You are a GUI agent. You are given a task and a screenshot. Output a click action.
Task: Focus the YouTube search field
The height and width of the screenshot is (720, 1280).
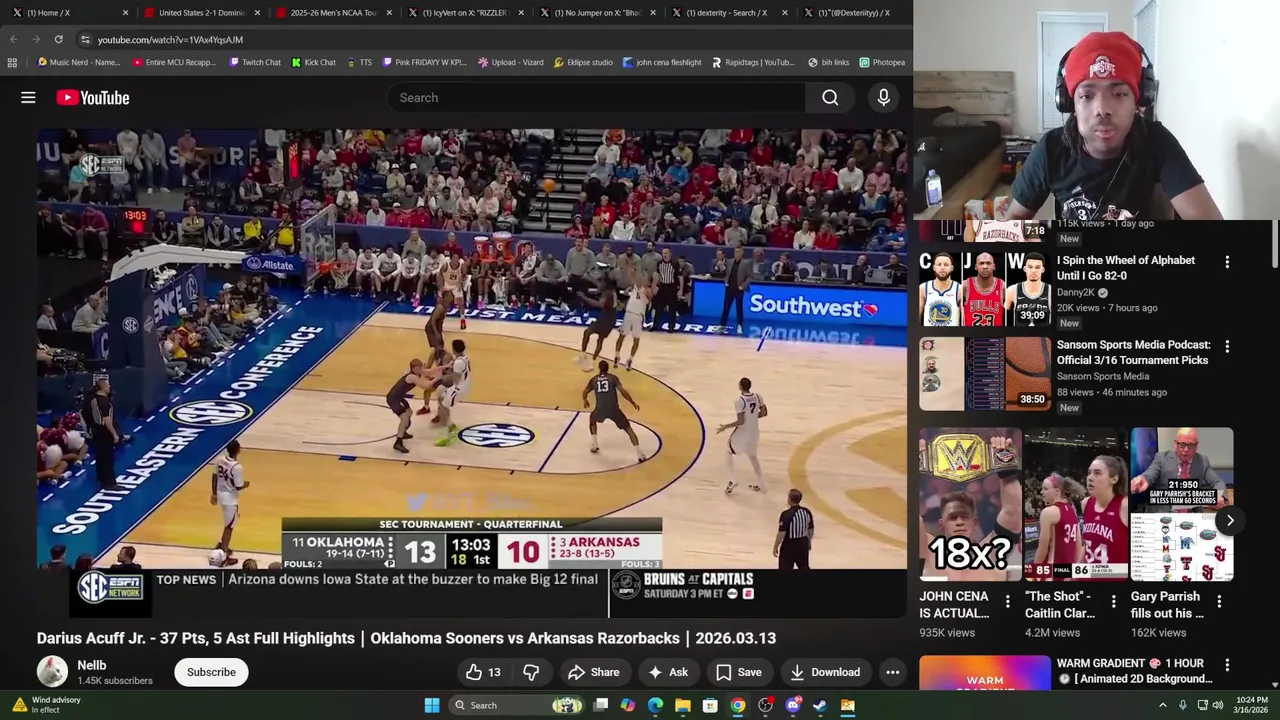point(595,97)
